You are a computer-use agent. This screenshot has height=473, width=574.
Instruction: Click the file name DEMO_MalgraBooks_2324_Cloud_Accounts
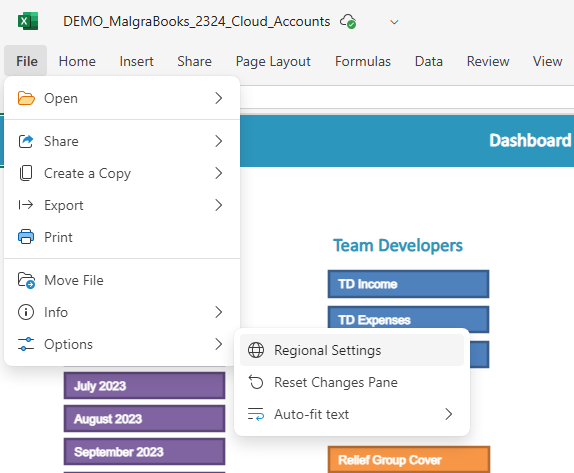click(x=197, y=22)
